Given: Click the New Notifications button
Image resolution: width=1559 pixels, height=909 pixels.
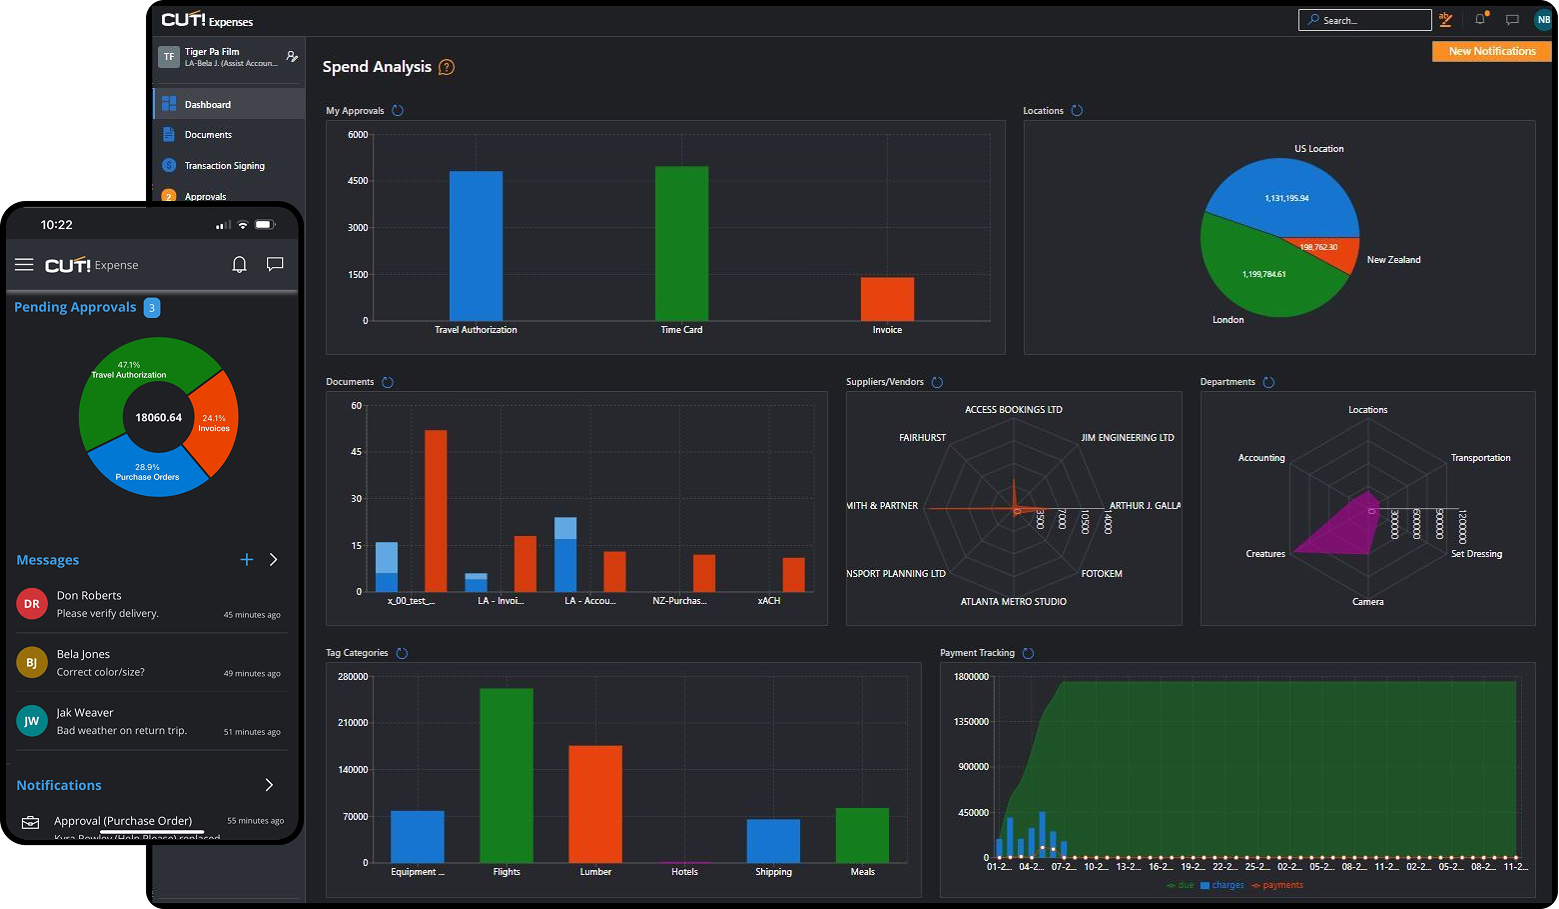Looking at the screenshot, I should click(x=1491, y=51).
